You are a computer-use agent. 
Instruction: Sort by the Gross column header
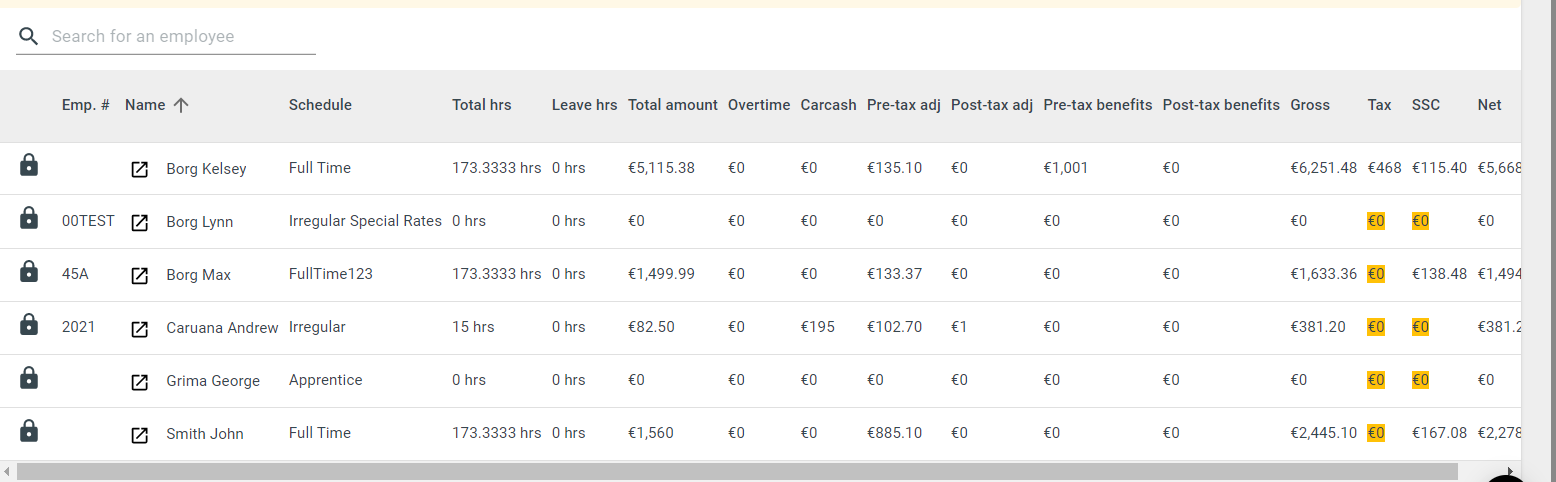pyautogui.click(x=1310, y=105)
